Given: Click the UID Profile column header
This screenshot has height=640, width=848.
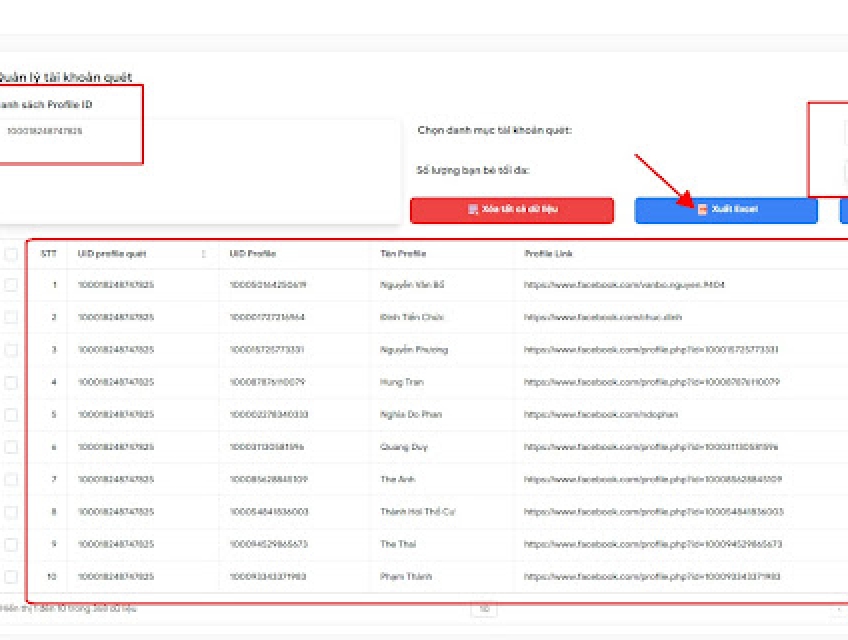Looking at the screenshot, I should 252,254.
